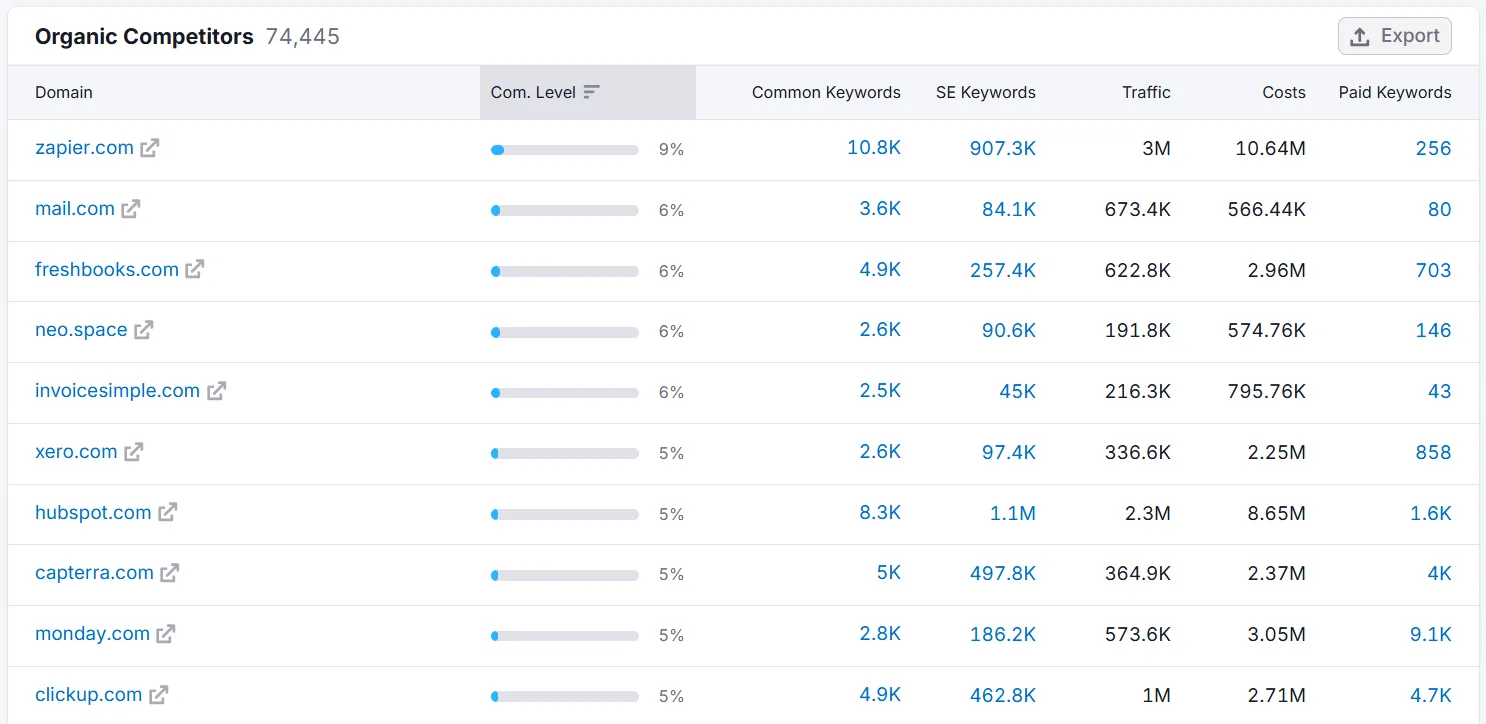Open capterra.com paid keywords 4K
The height and width of the screenshot is (724, 1486).
[x=1439, y=573]
